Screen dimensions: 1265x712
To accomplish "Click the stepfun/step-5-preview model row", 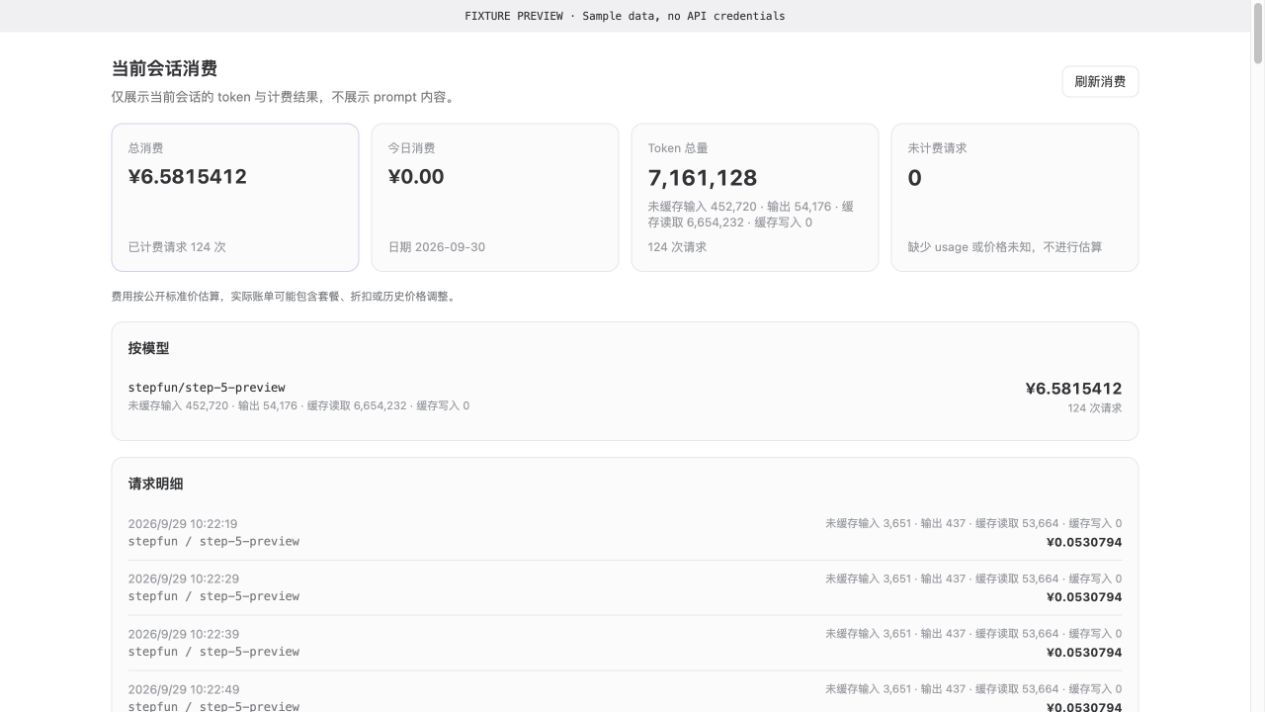I will click(x=625, y=397).
